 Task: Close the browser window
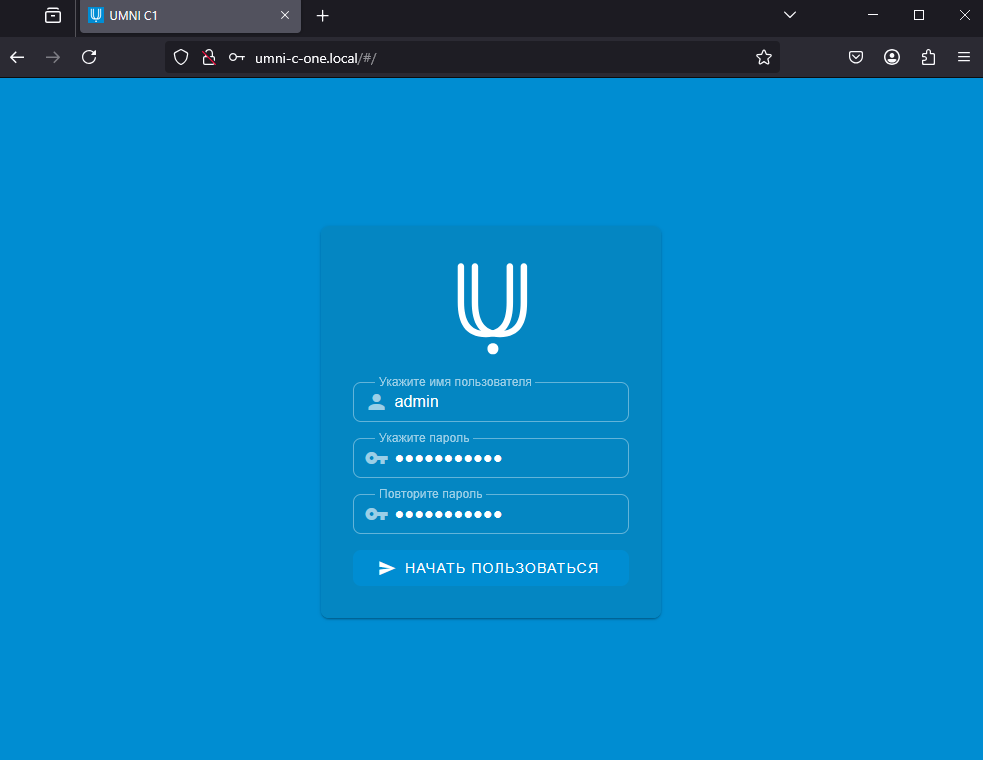pyautogui.click(x=965, y=15)
